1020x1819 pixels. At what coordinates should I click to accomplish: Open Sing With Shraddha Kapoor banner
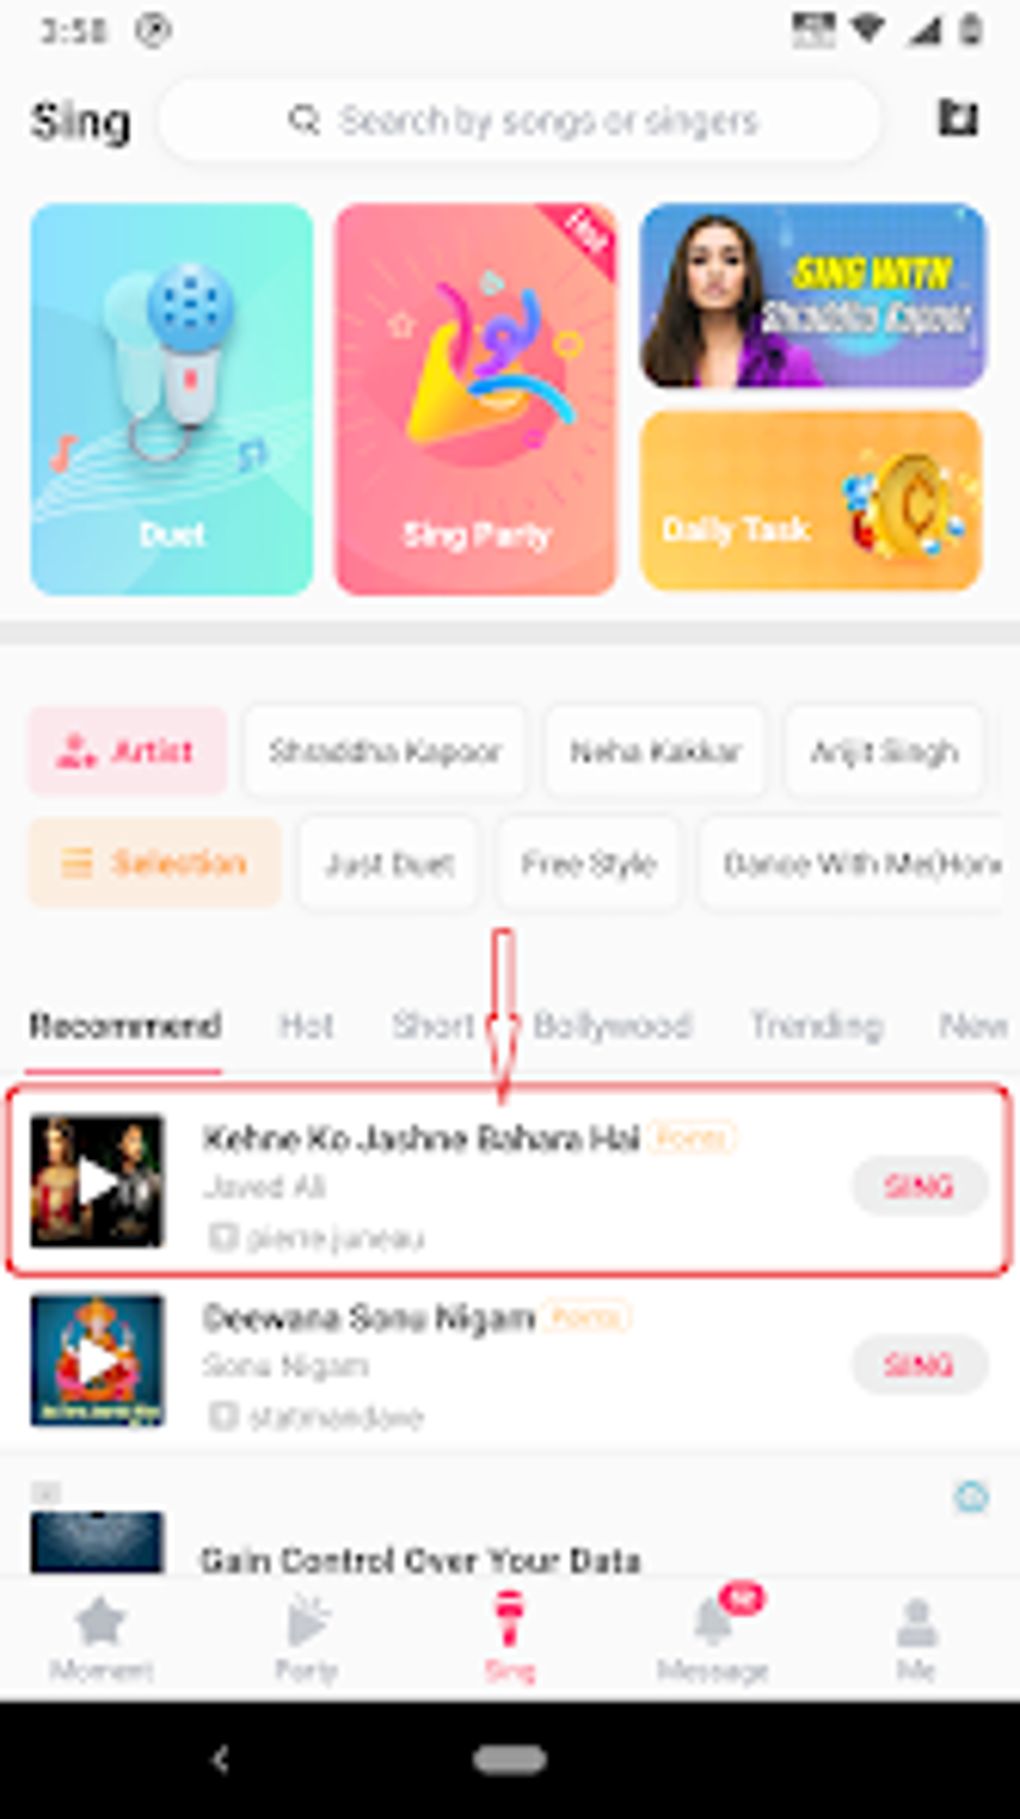point(811,295)
